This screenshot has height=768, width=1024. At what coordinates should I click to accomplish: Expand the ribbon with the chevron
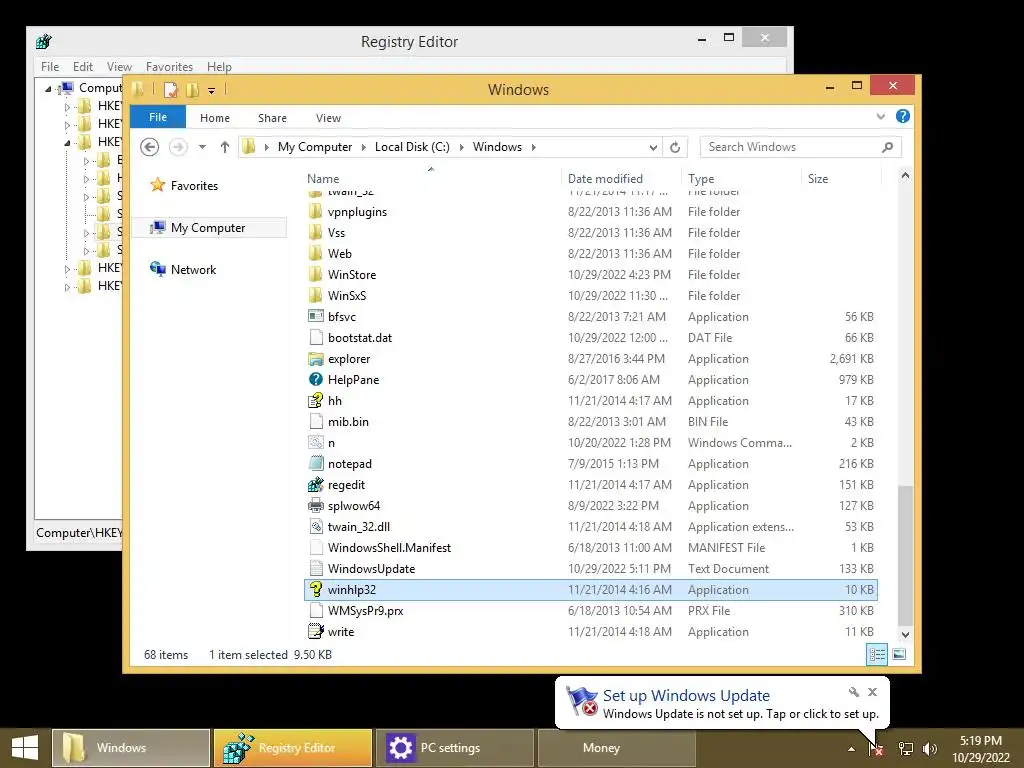pos(880,116)
